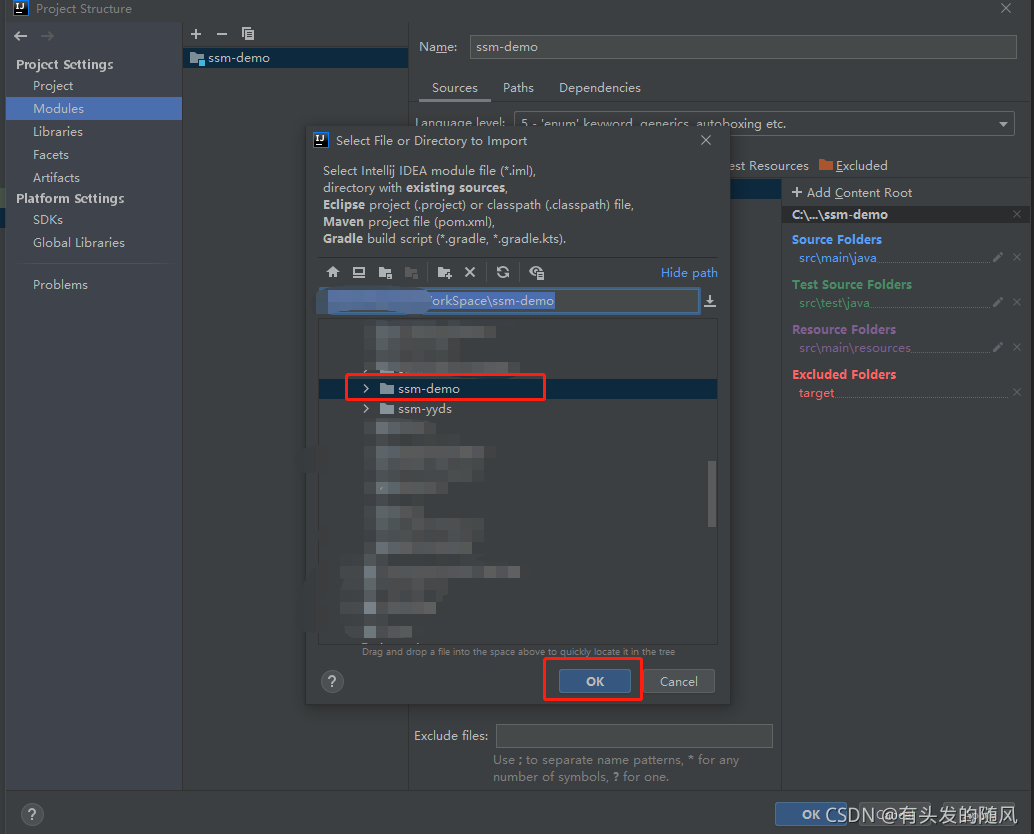Click src\main\java source folder entry
This screenshot has height=834, width=1034.
tap(837, 258)
